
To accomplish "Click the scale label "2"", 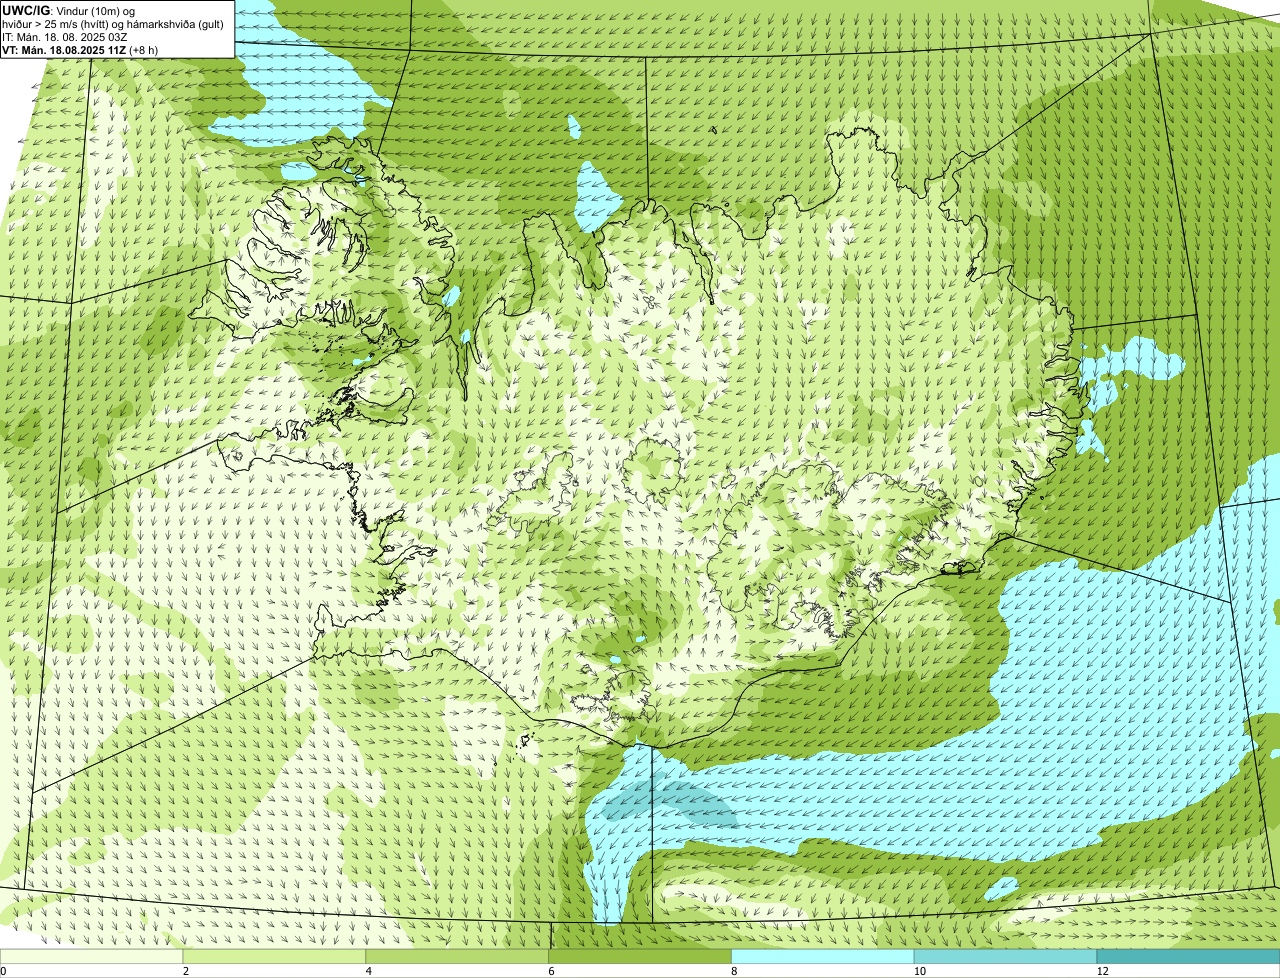I will [185, 971].
